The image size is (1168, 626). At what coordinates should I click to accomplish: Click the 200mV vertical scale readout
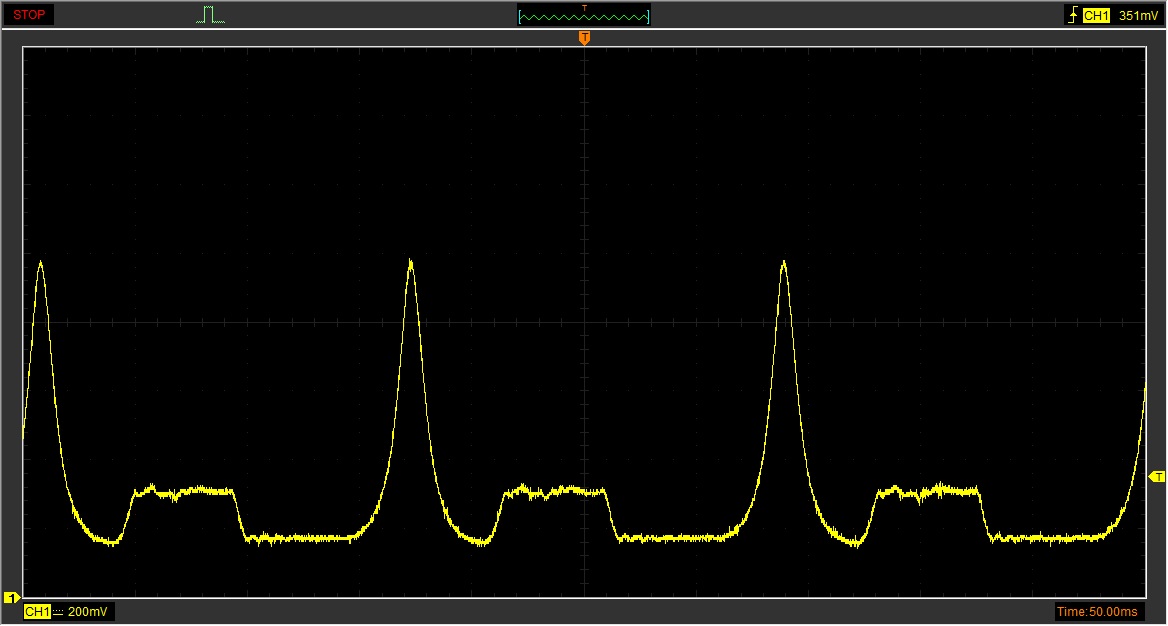[88, 612]
